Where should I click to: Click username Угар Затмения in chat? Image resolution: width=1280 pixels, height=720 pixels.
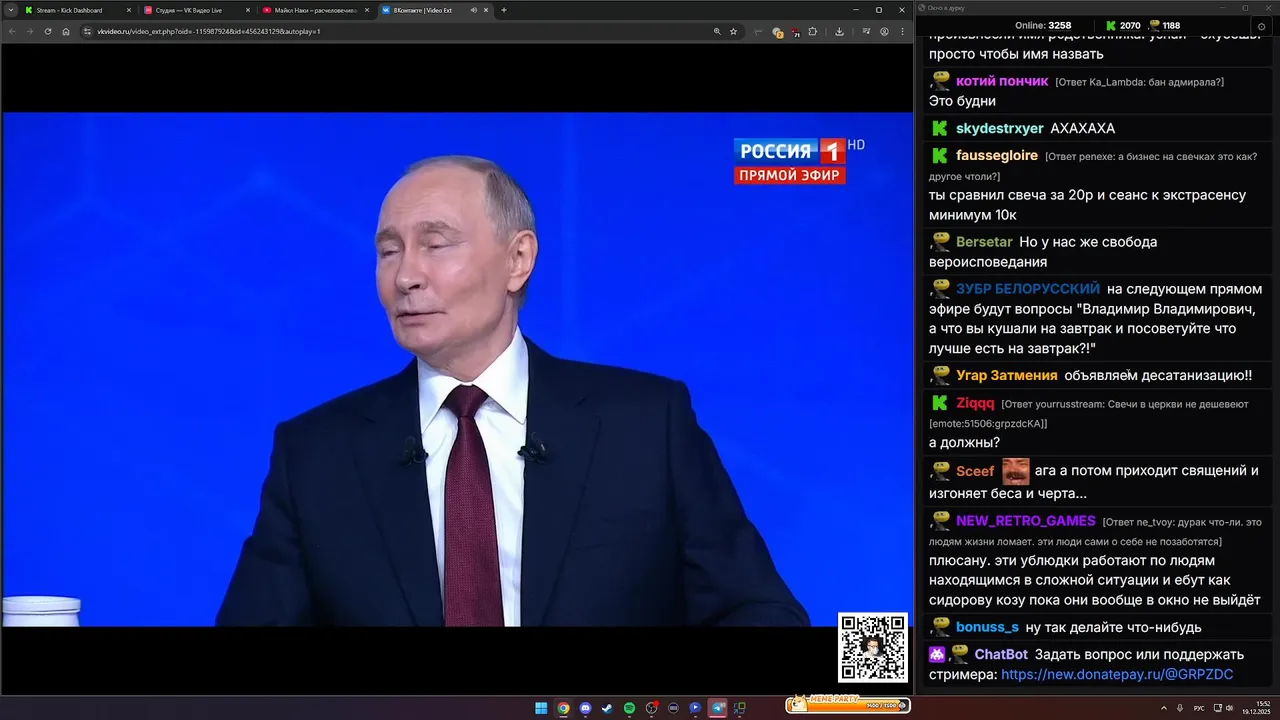(x=1007, y=375)
